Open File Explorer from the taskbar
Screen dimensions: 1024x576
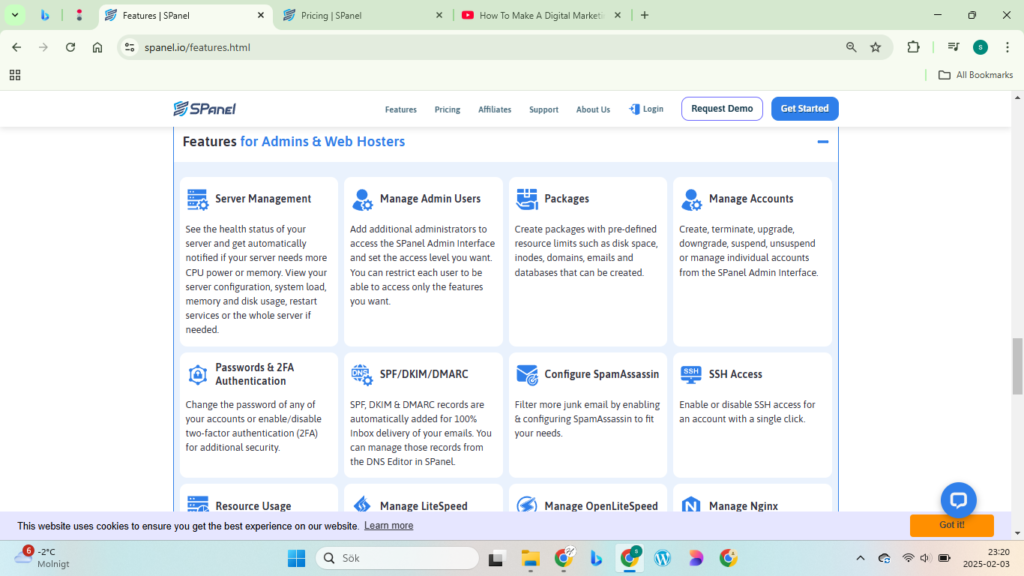(x=530, y=558)
